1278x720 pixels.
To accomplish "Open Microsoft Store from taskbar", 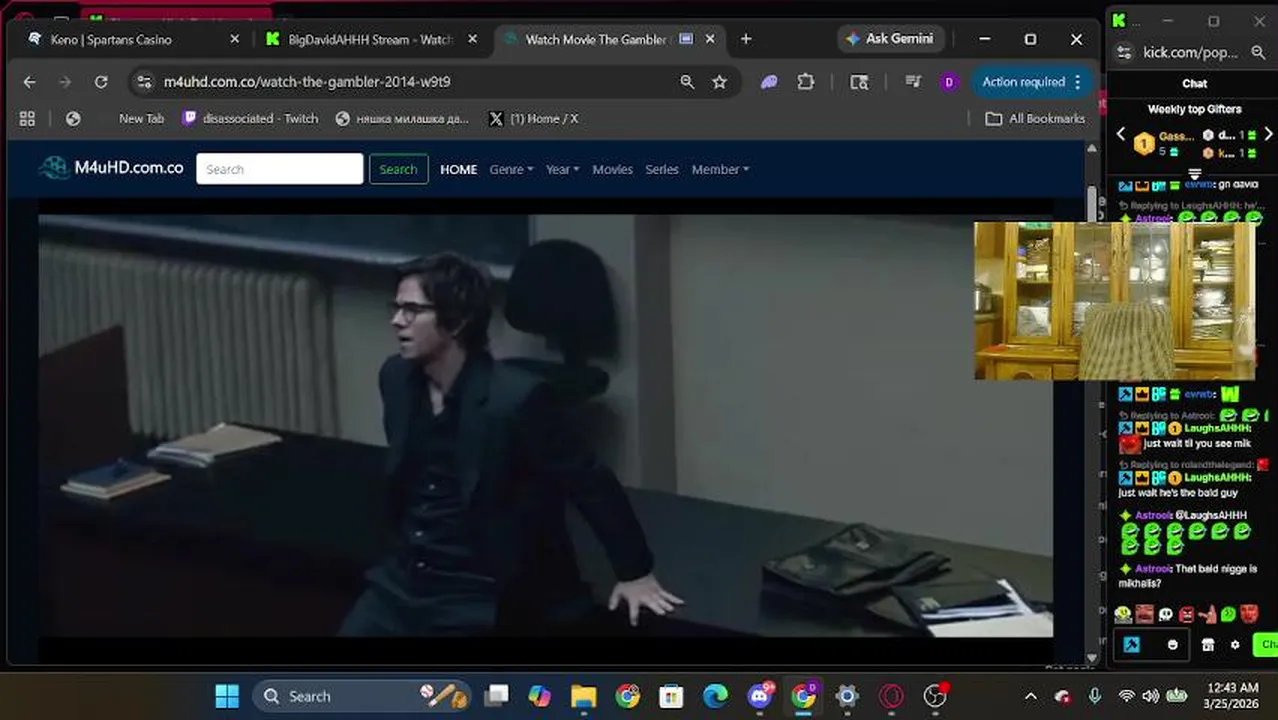I will 671,696.
